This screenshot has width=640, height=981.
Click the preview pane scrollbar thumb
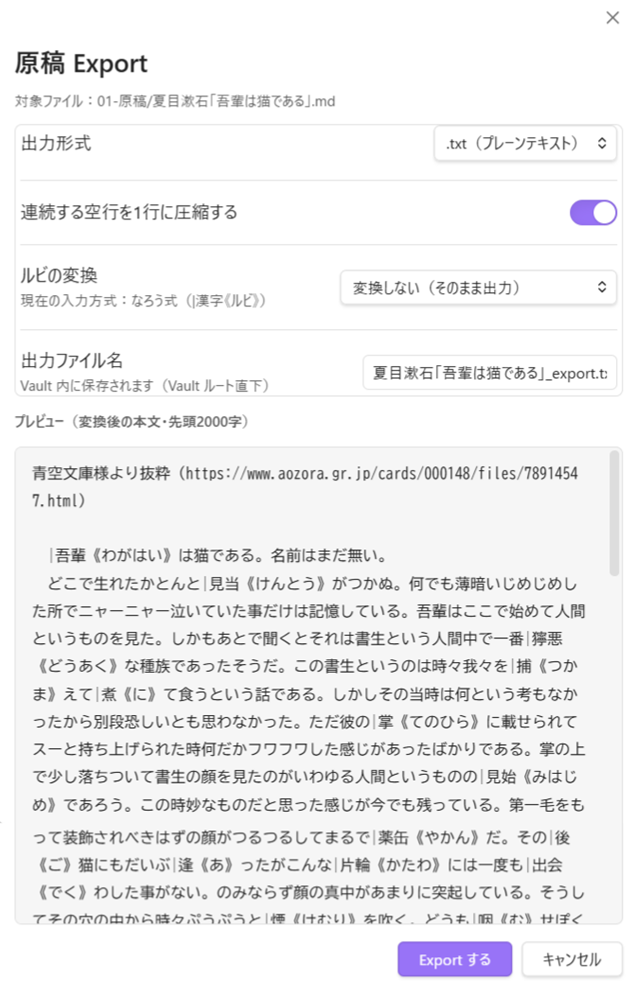[614, 513]
